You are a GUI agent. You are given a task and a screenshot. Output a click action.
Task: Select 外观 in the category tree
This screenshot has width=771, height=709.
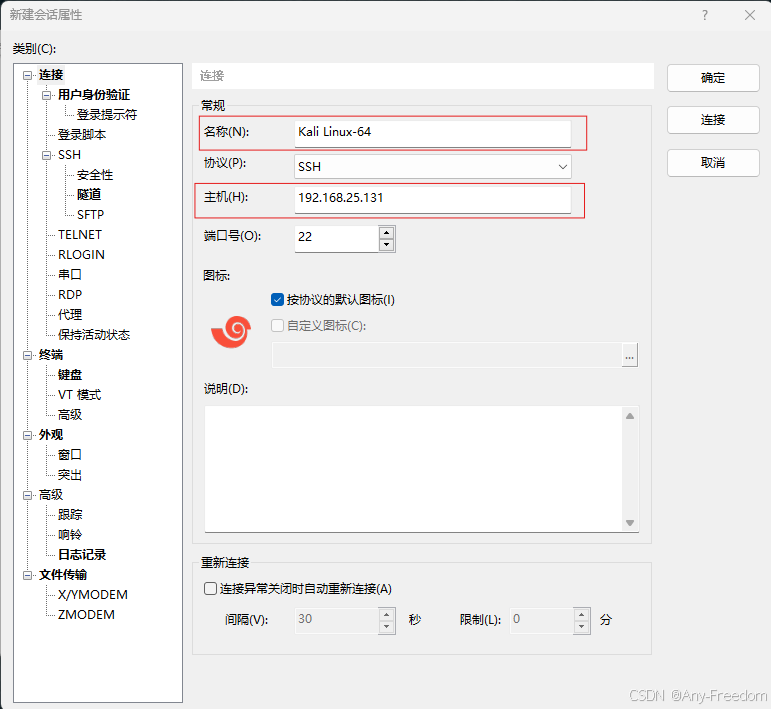51,435
